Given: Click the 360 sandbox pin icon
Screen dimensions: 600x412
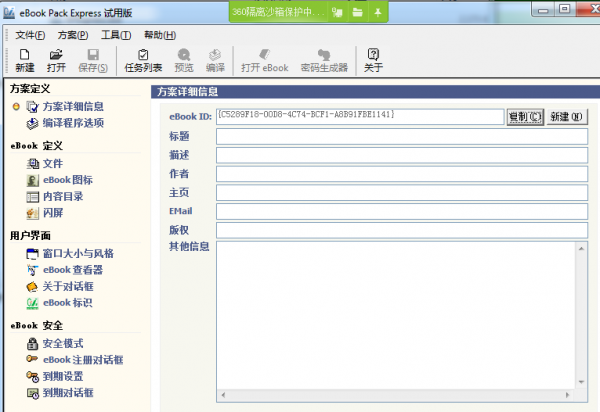Looking at the screenshot, I should pyautogui.click(x=378, y=13).
